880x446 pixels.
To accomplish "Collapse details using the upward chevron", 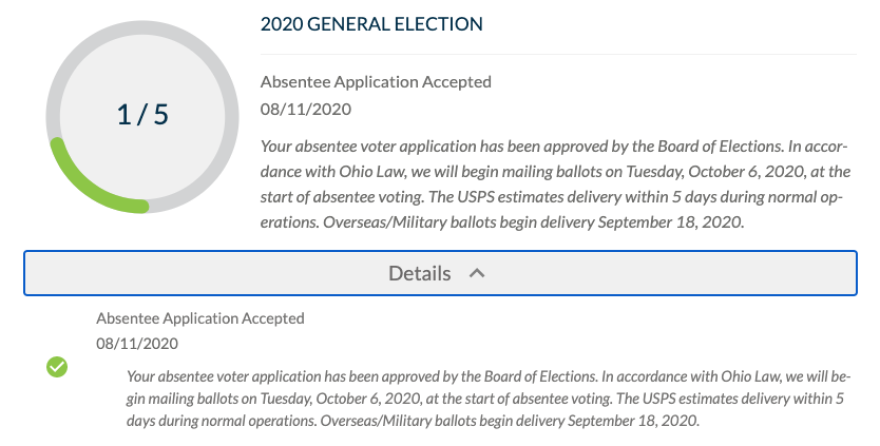I will (477, 273).
